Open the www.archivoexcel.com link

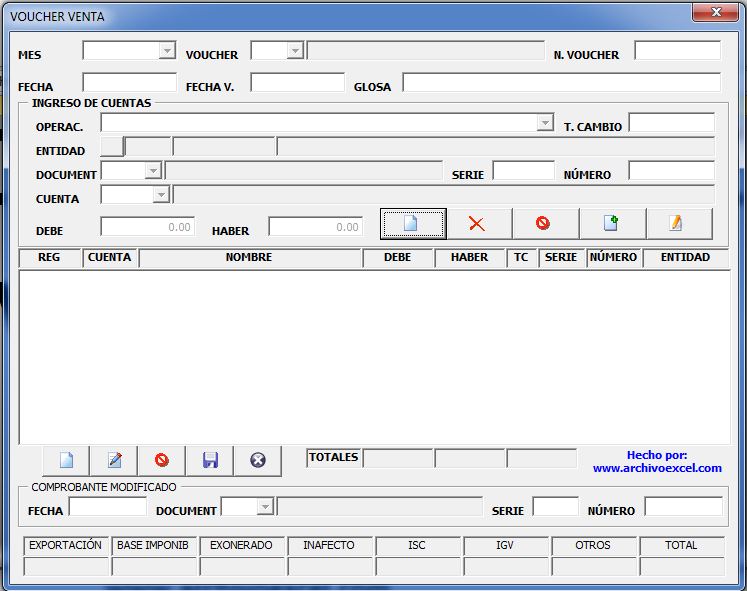[x=657, y=468]
